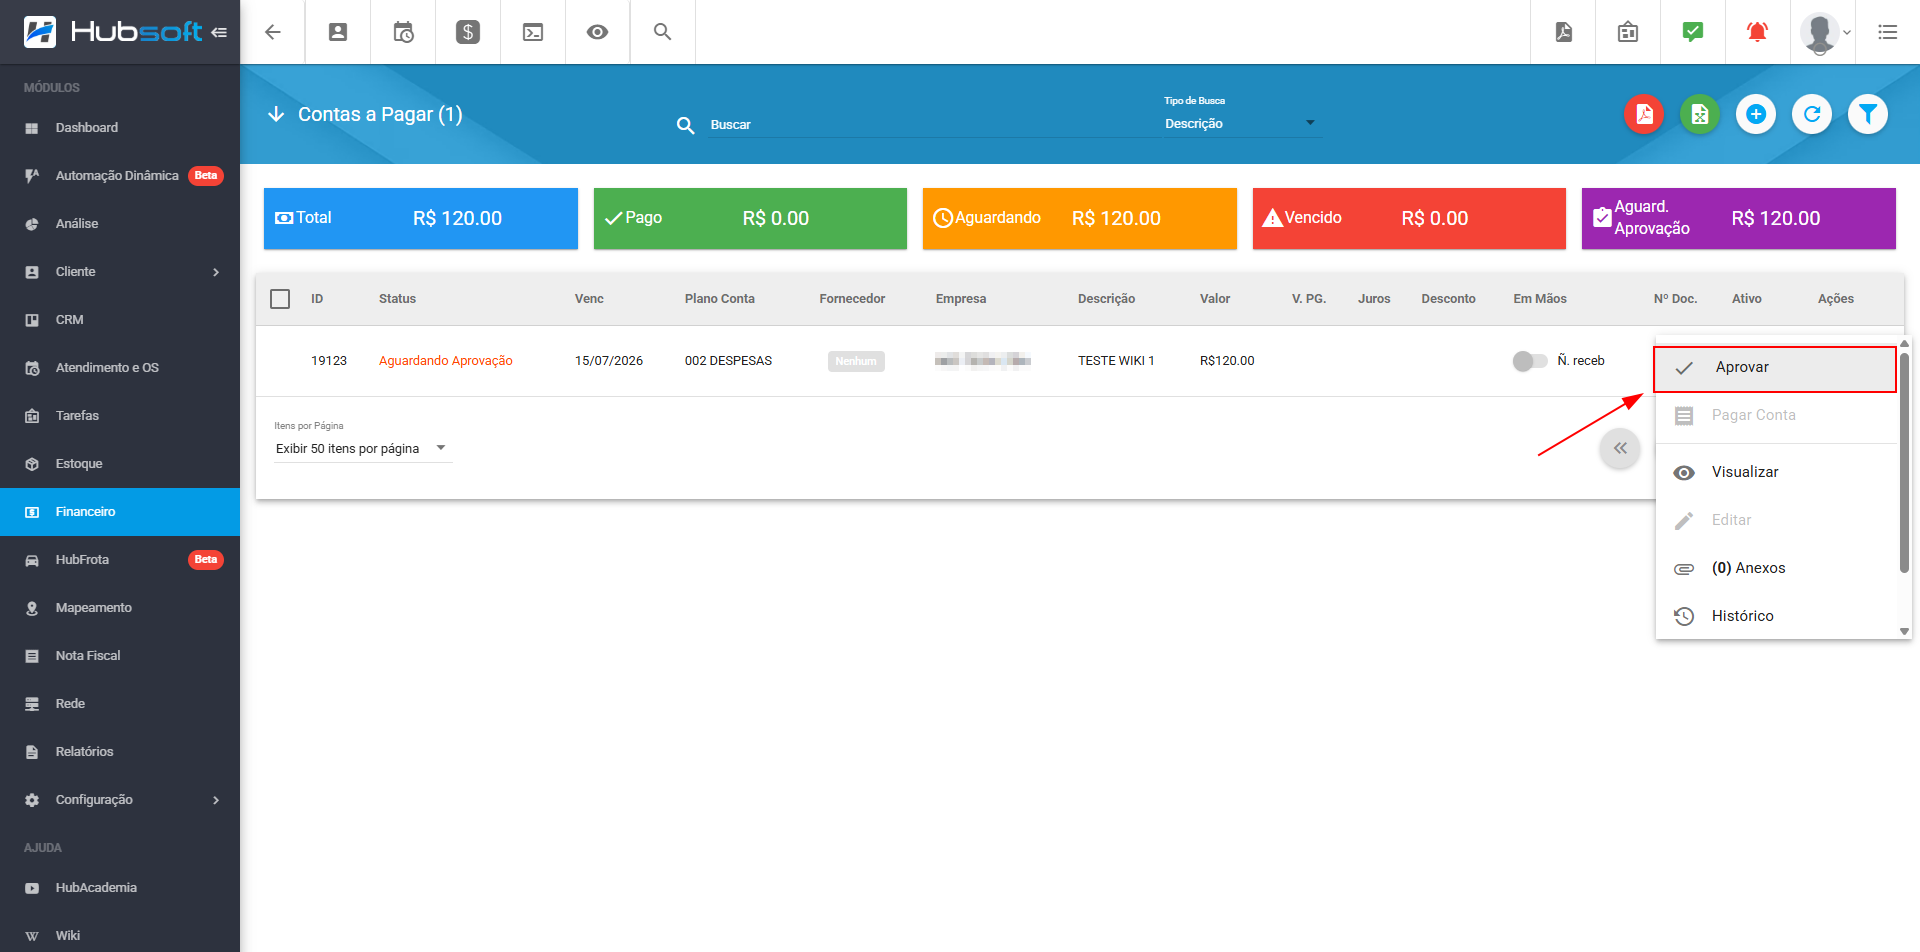Open the PDF document icon in top right bar
Screen dimensions: 1920x952
pos(1564,32)
